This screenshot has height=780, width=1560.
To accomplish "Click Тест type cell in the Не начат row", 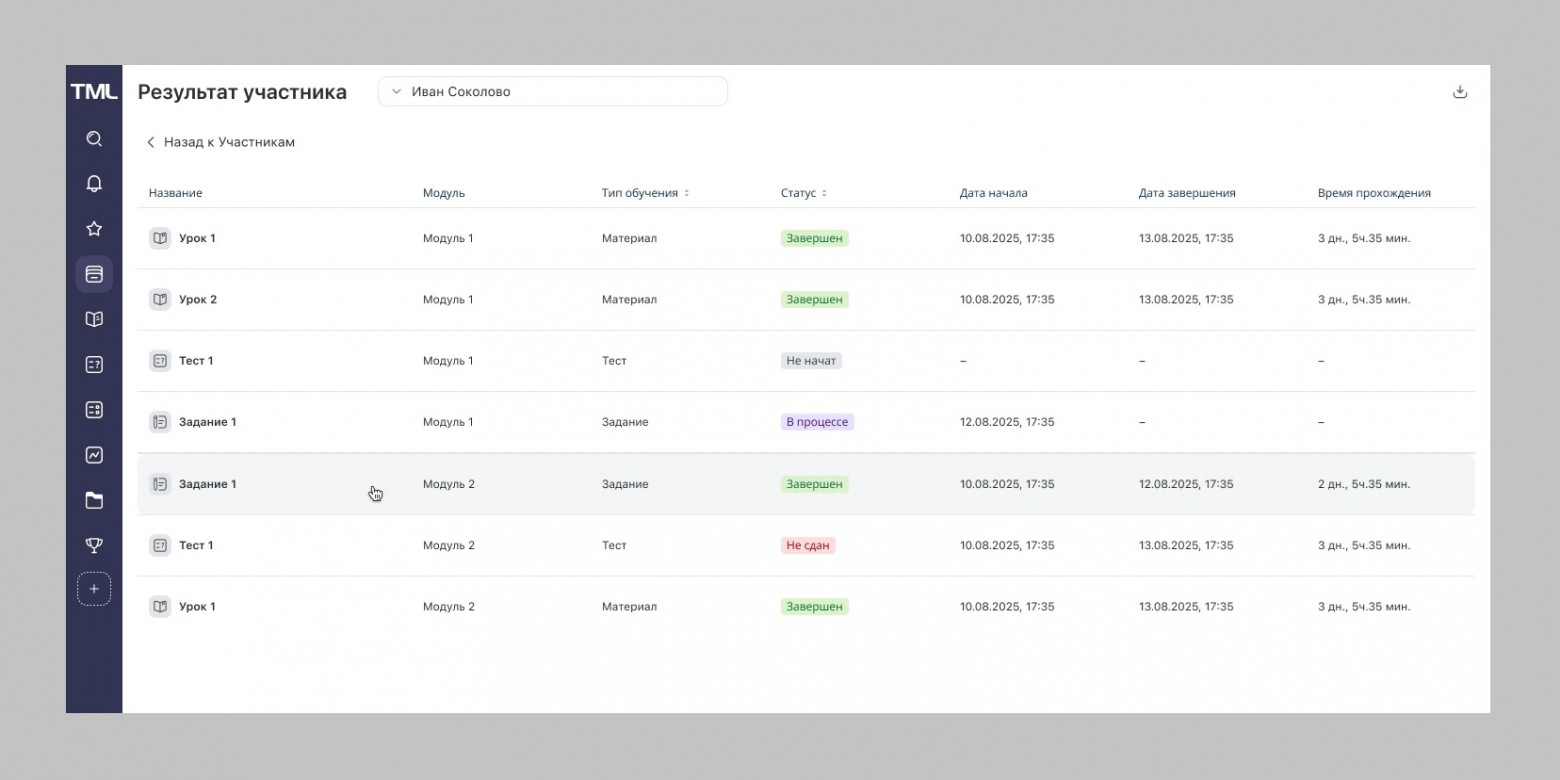I will pos(614,360).
